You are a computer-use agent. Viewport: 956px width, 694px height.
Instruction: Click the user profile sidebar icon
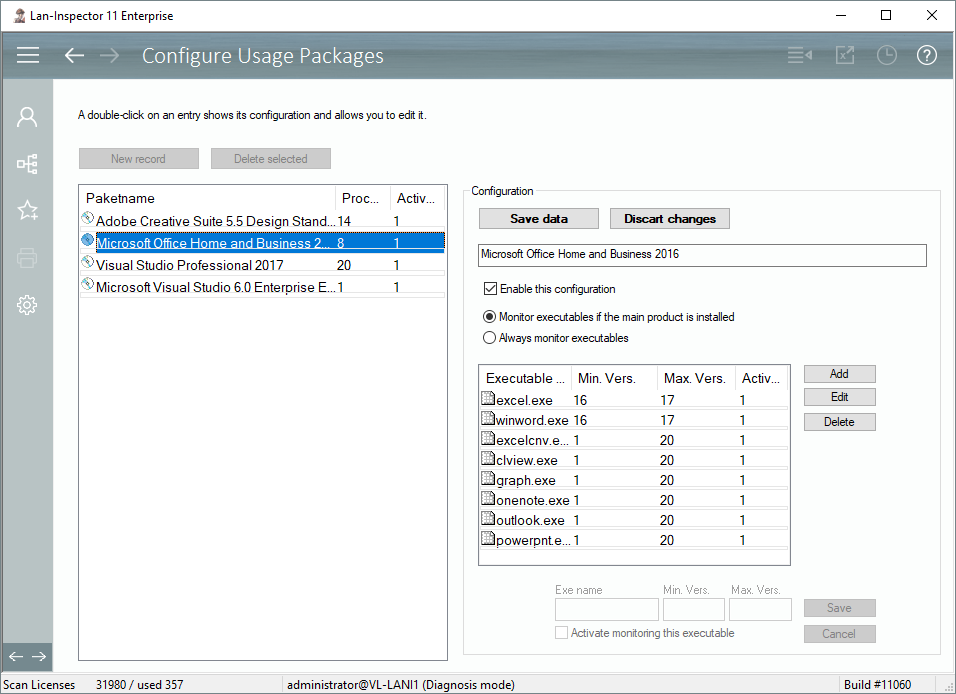click(27, 117)
